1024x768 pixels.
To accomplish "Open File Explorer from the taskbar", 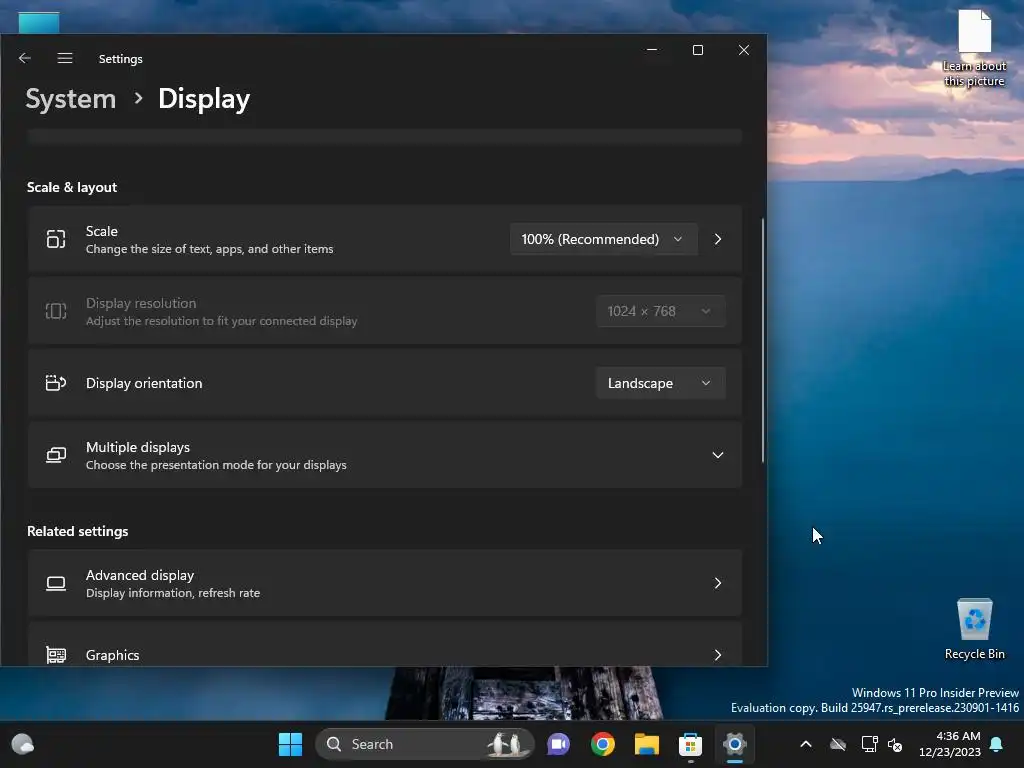I will point(647,744).
